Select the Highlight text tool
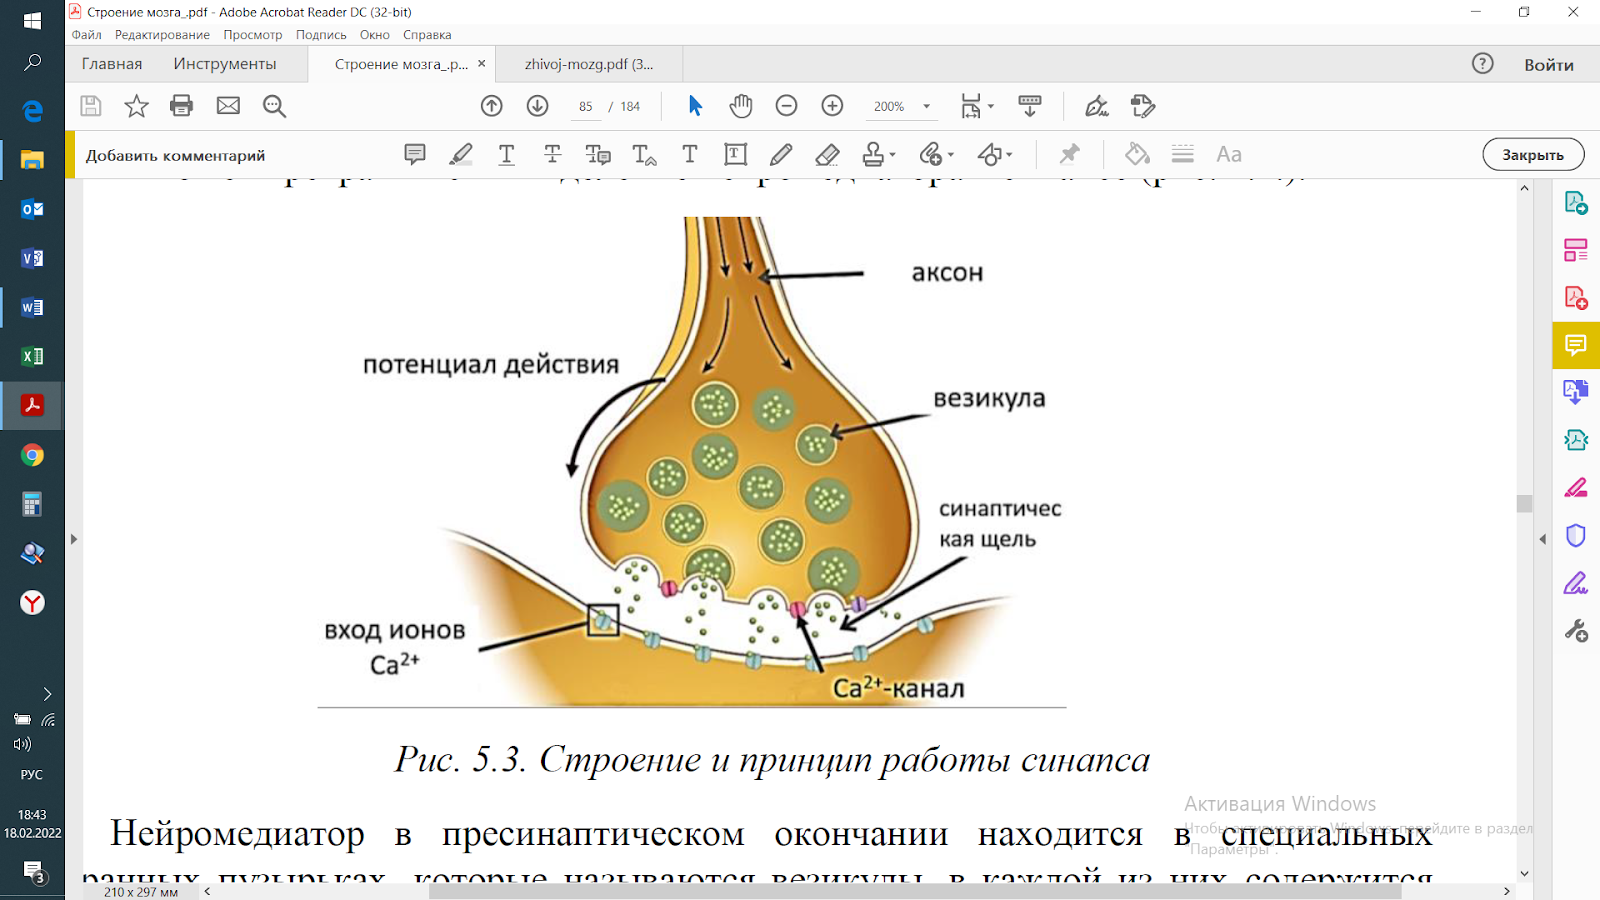 click(460, 154)
